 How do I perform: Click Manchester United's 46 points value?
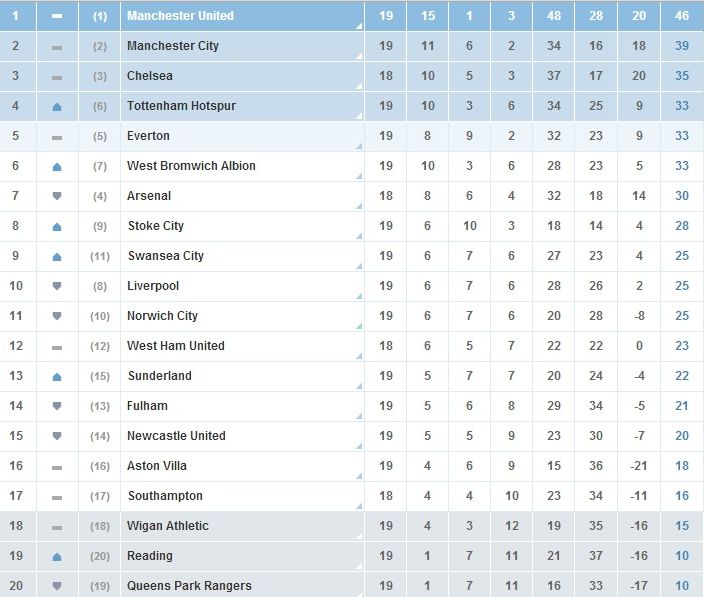pos(682,16)
